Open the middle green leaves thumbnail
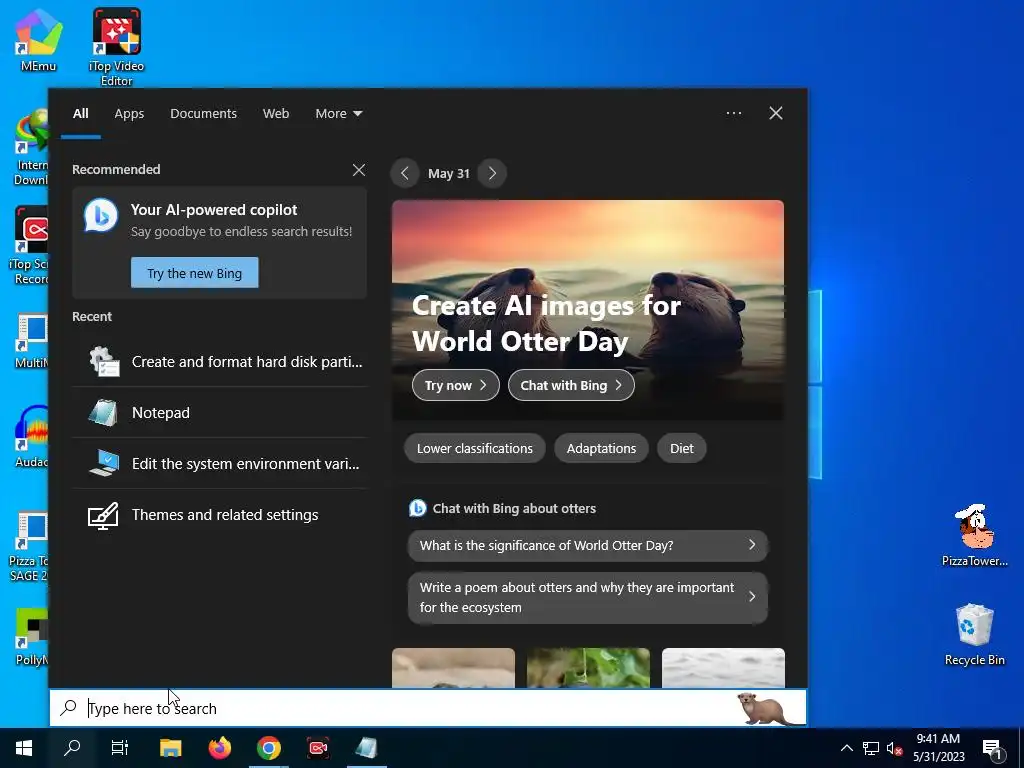Image resolution: width=1024 pixels, height=768 pixels. pos(588,667)
